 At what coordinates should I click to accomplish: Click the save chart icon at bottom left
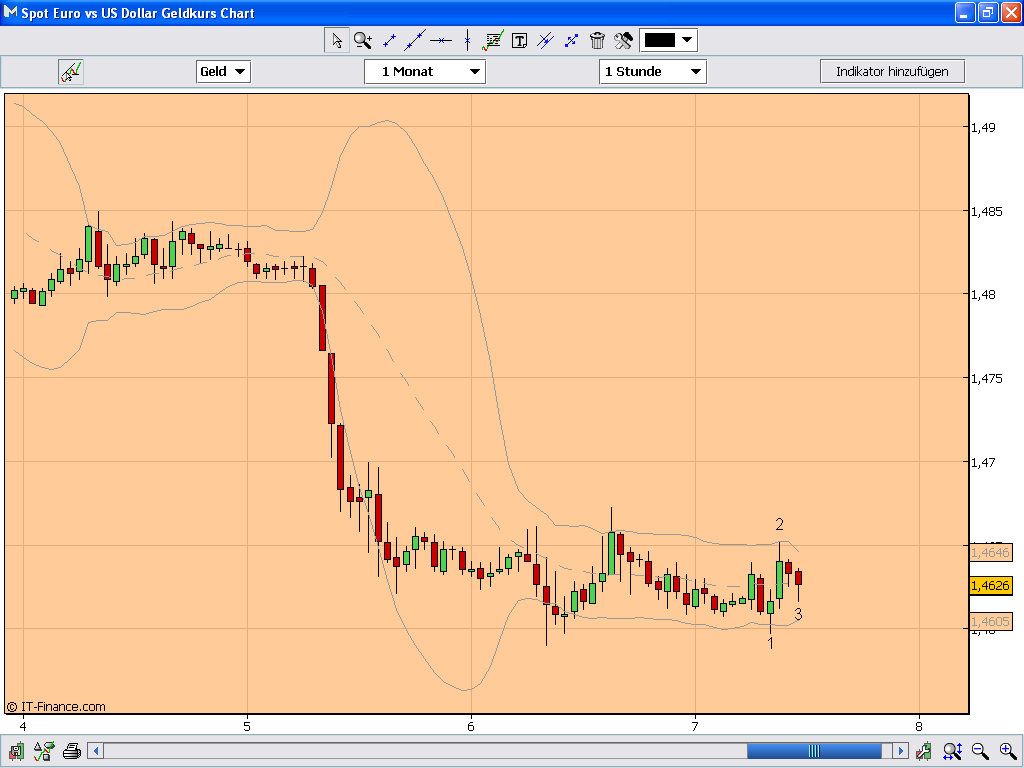(x=16, y=751)
